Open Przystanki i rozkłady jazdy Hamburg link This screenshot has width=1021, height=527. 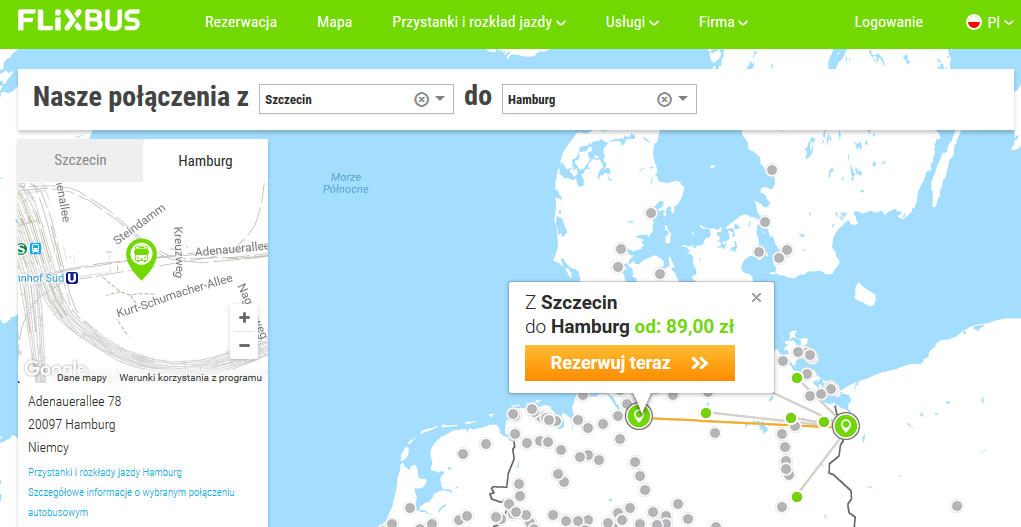click(x=105, y=472)
